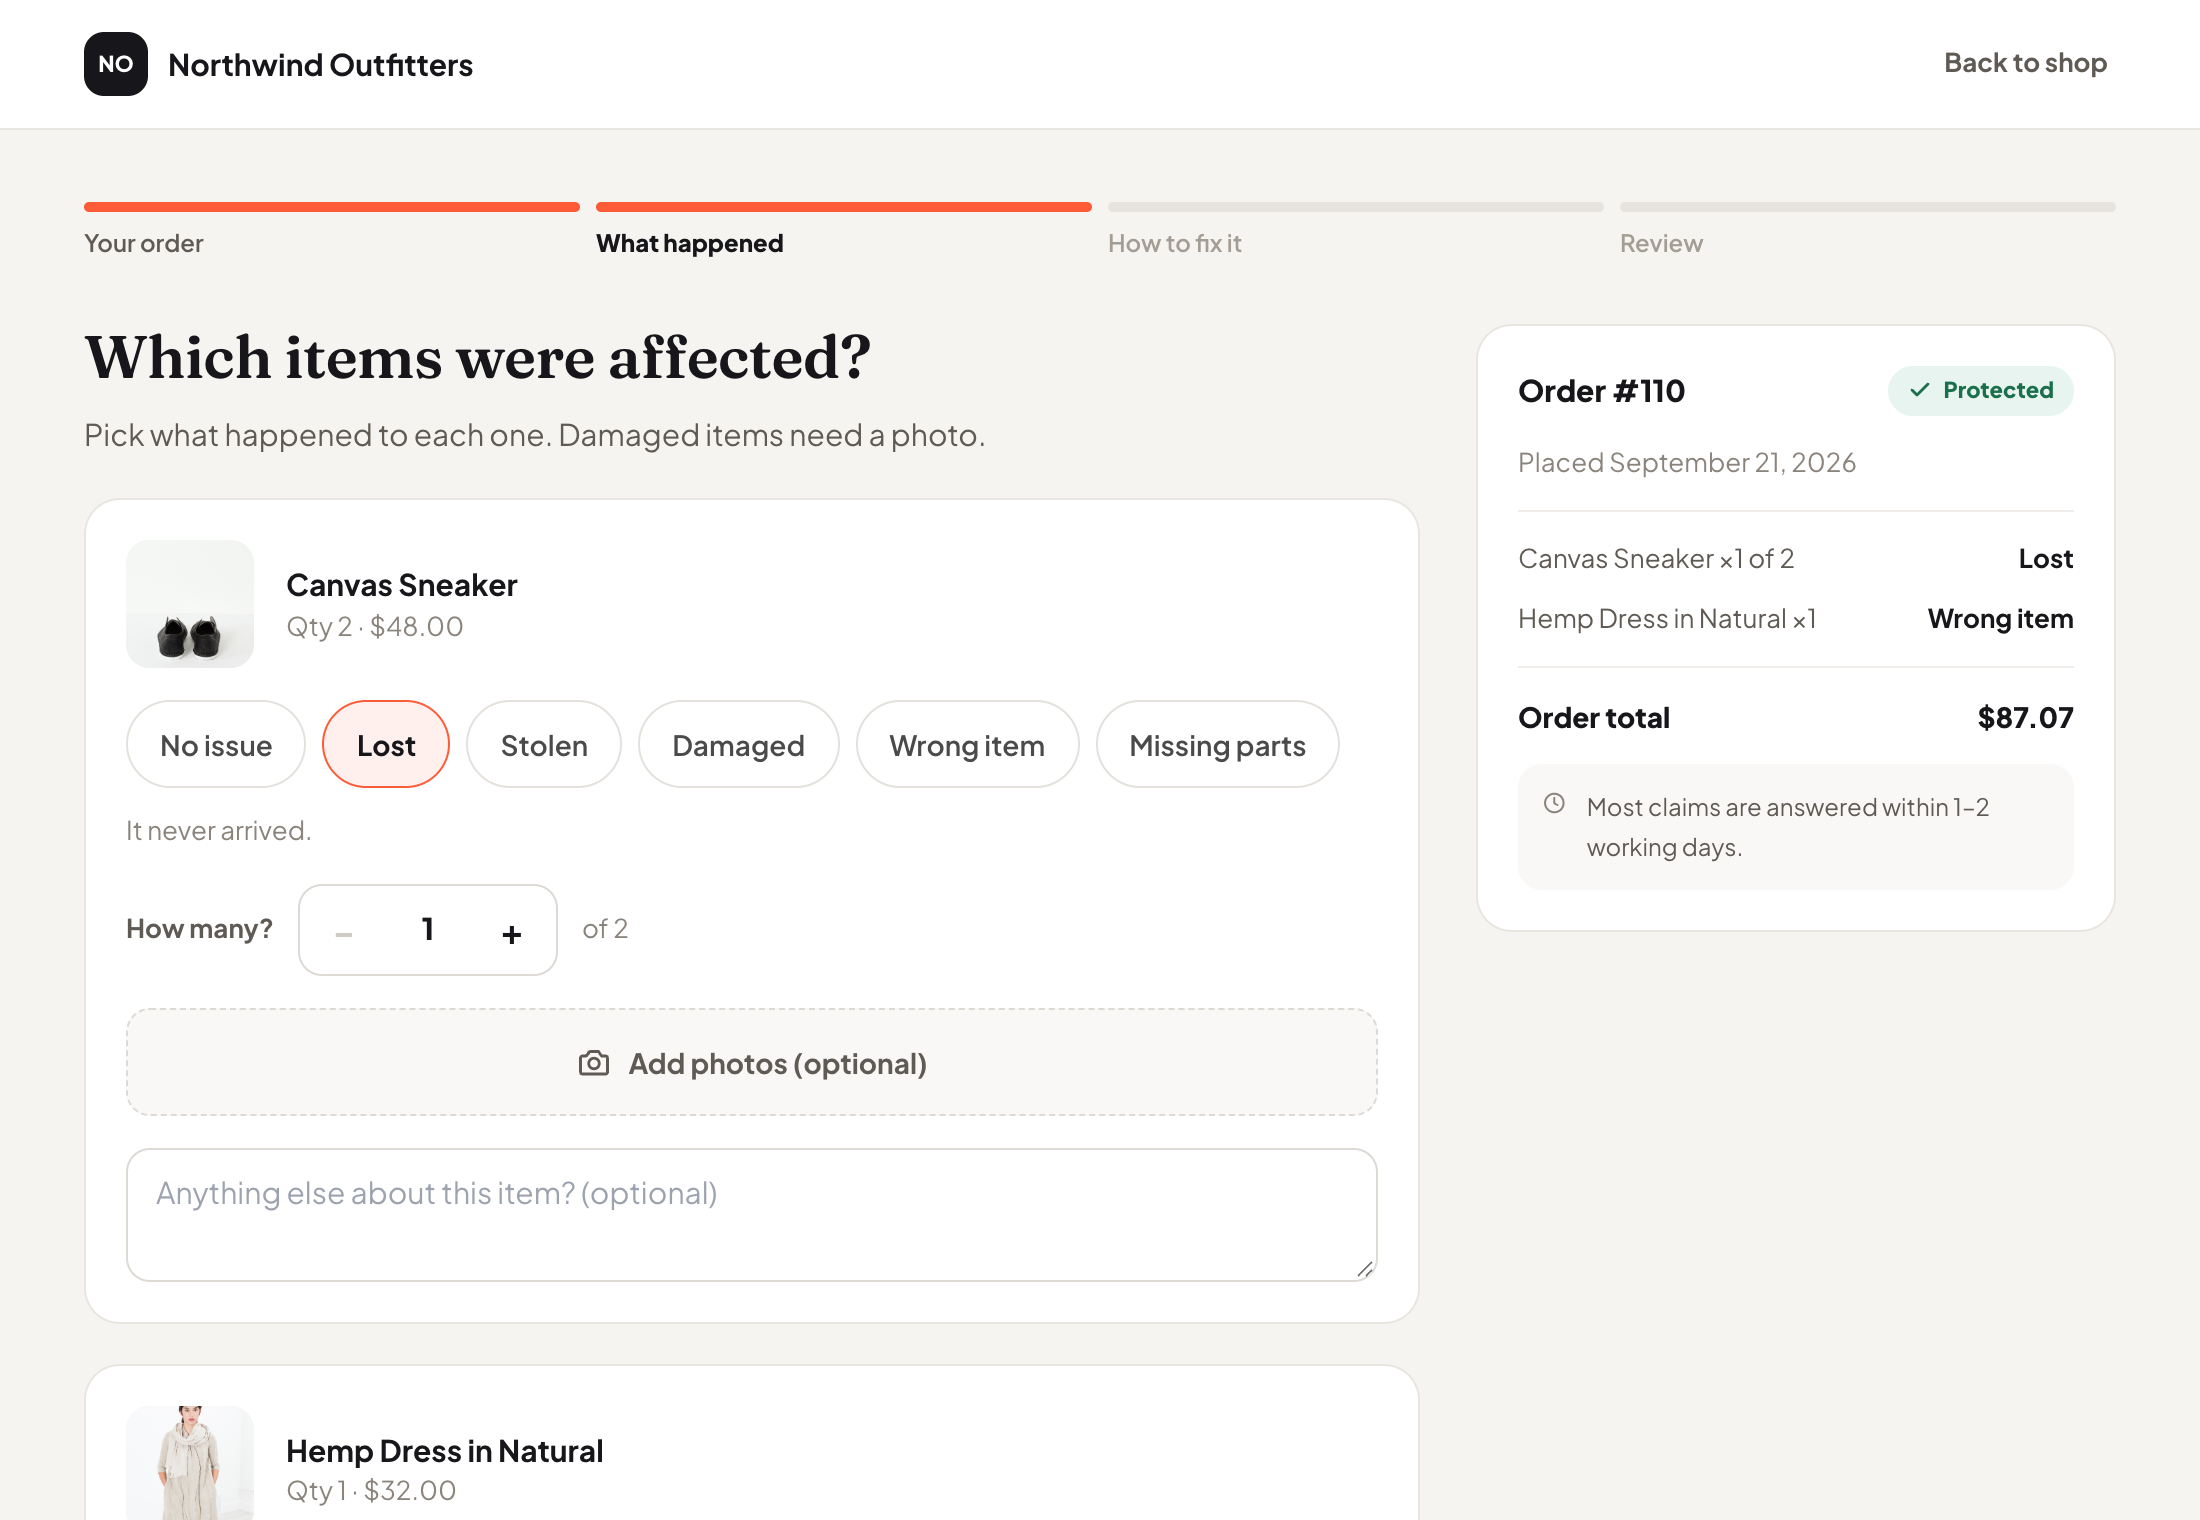The height and width of the screenshot is (1520, 2200).
Task: Click the 'Hemp Dress in Natural' item title
Action: [444, 1450]
